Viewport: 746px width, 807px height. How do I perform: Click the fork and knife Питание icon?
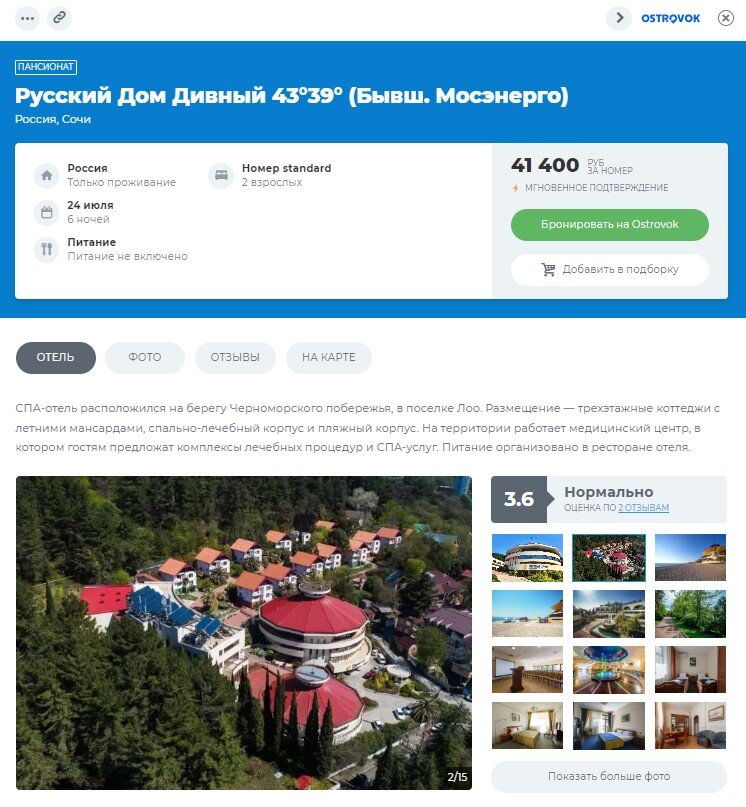47,249
